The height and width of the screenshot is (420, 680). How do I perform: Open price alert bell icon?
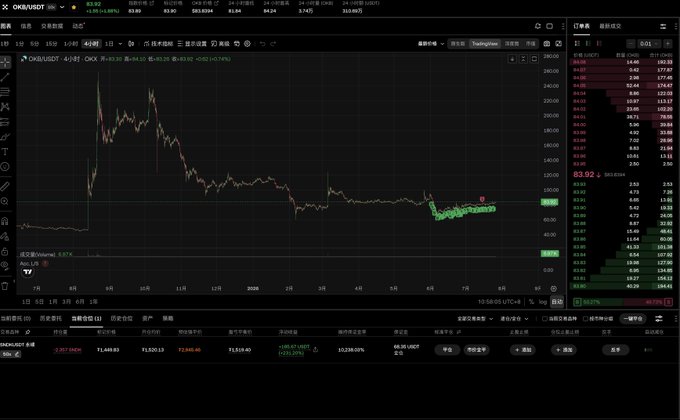click(x=538, y=26)
